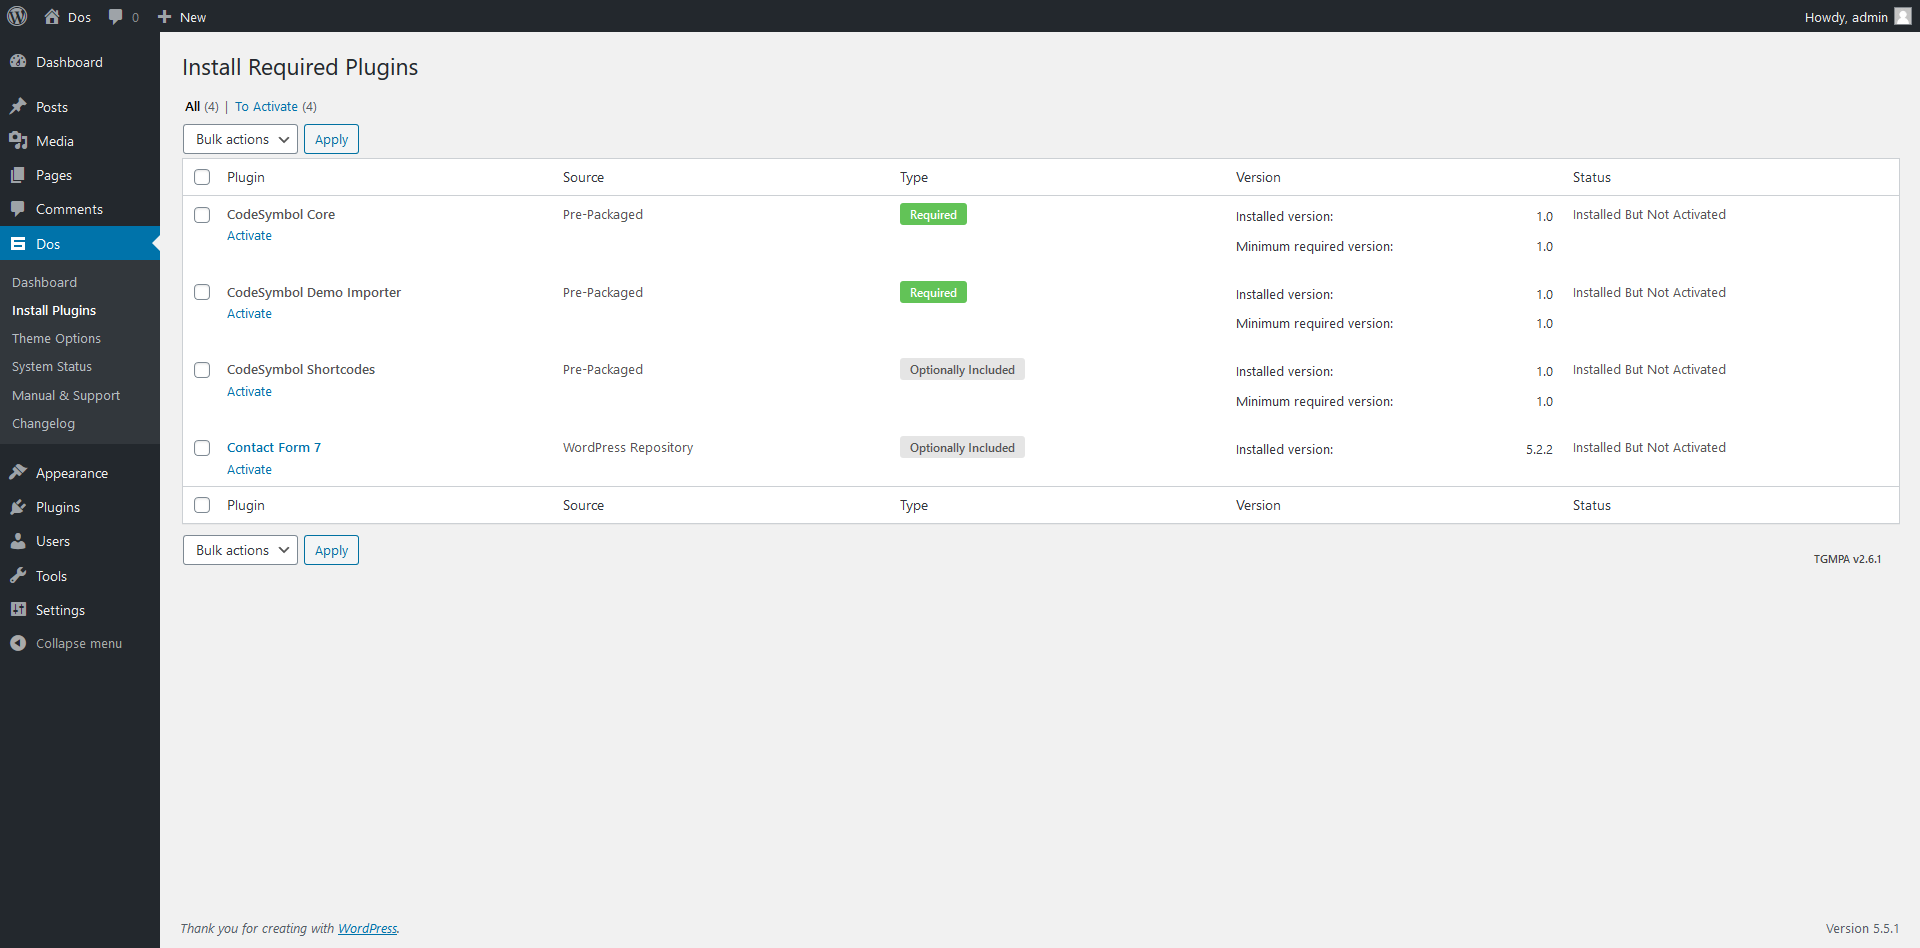Check the Contact Form 7 checkbox
This screenshot has height=948, width=1920.
click(202, 448)
